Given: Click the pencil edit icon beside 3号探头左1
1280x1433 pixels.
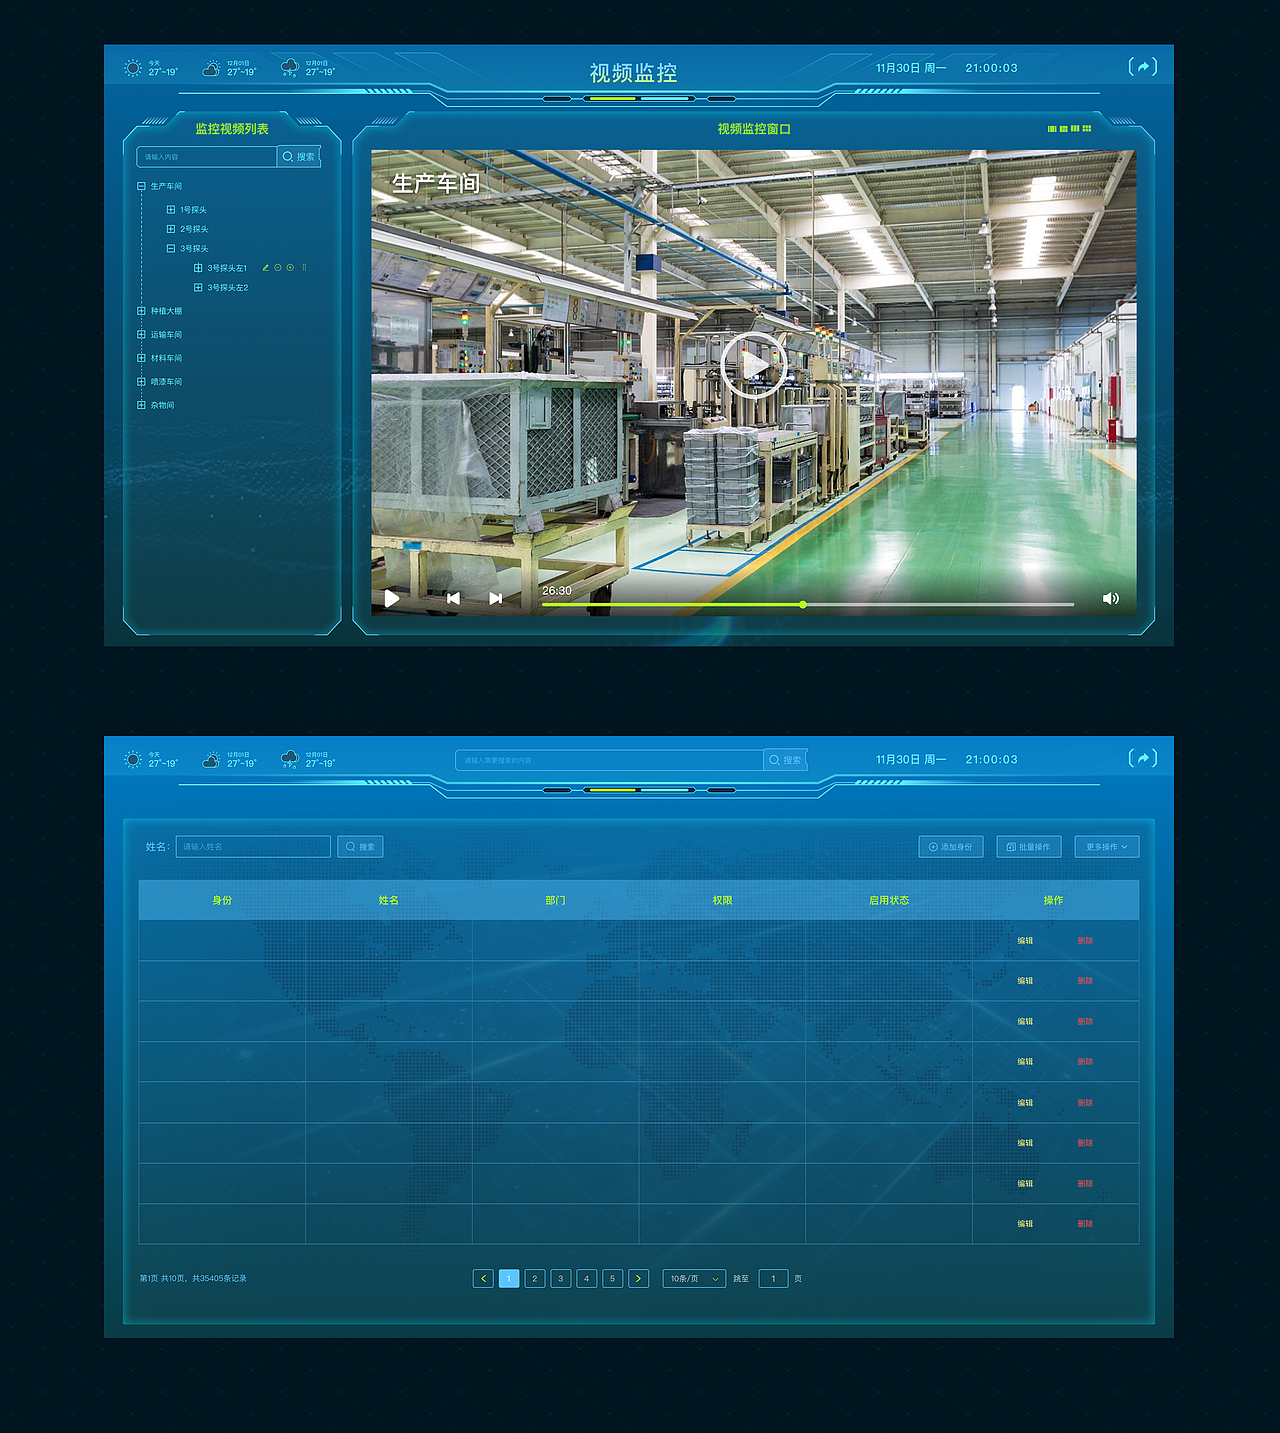Looking at the screenshot, I should click(x=265, y=268).
